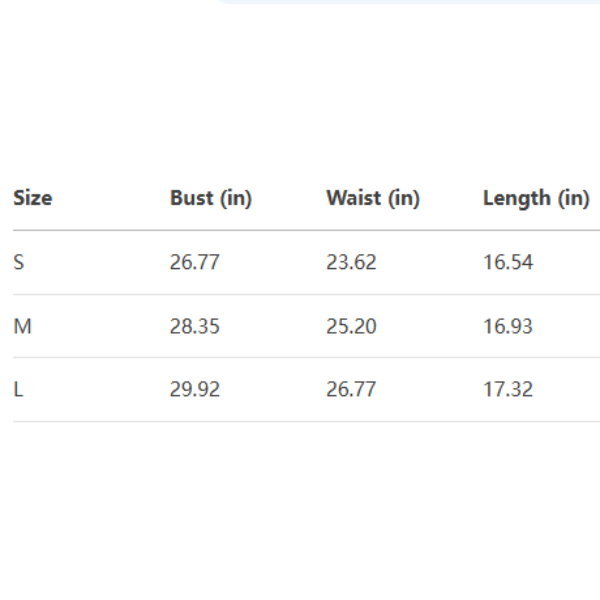The height and width of the screenshot is (600, 600).
Task: Click waist value 26.77 in L row
Action: (351, 390)
